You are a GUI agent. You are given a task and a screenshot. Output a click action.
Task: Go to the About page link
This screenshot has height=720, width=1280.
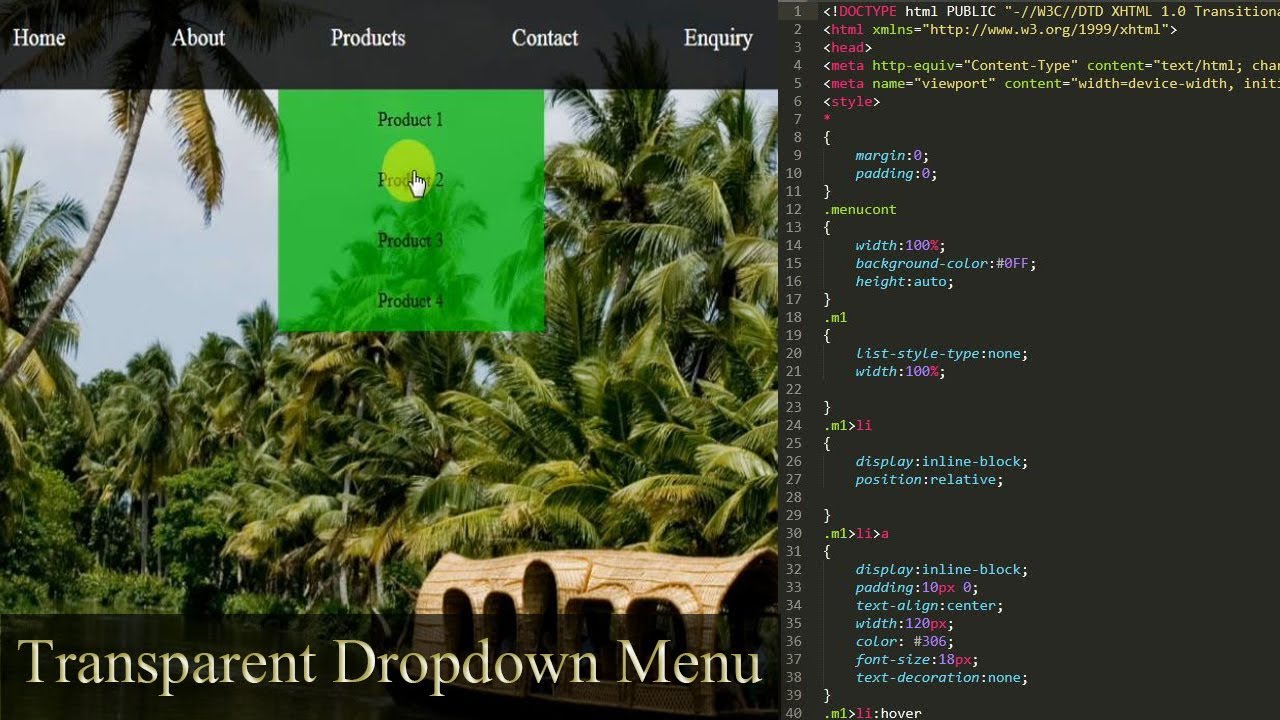(198, 38)
